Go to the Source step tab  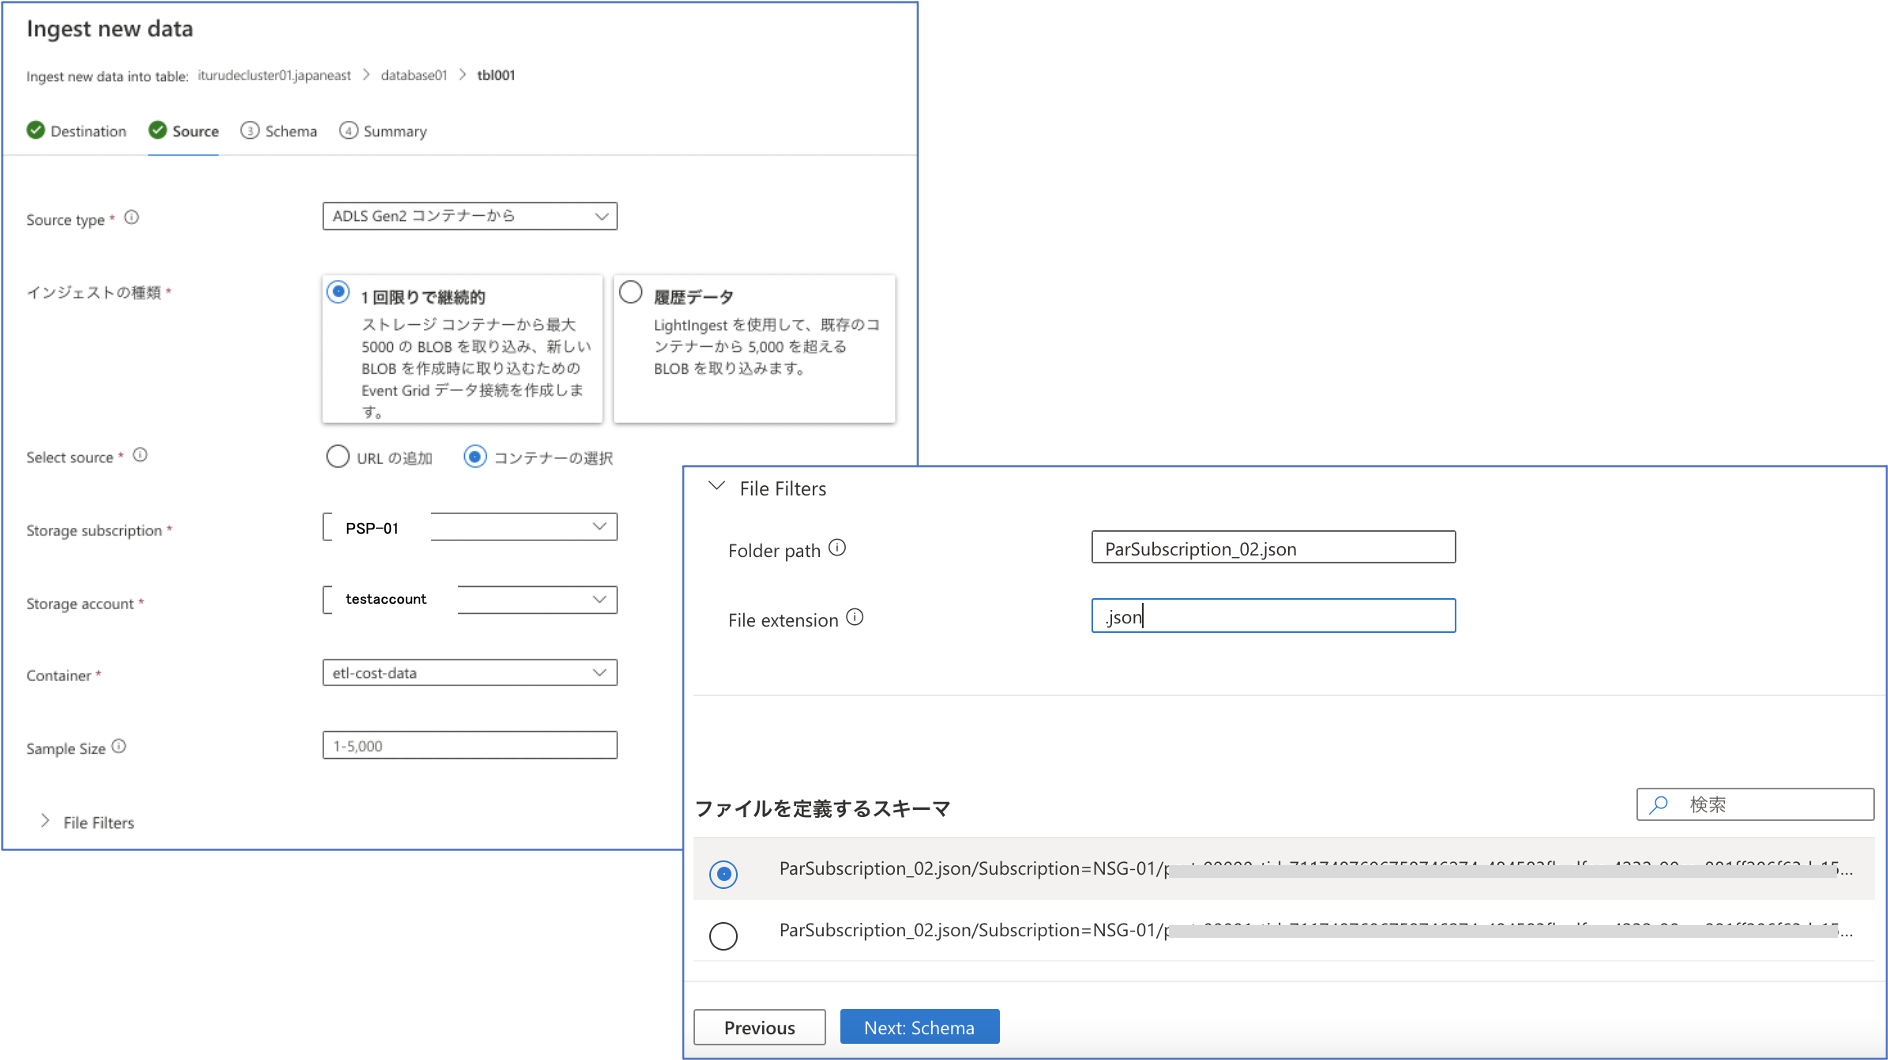coord(183,131)
